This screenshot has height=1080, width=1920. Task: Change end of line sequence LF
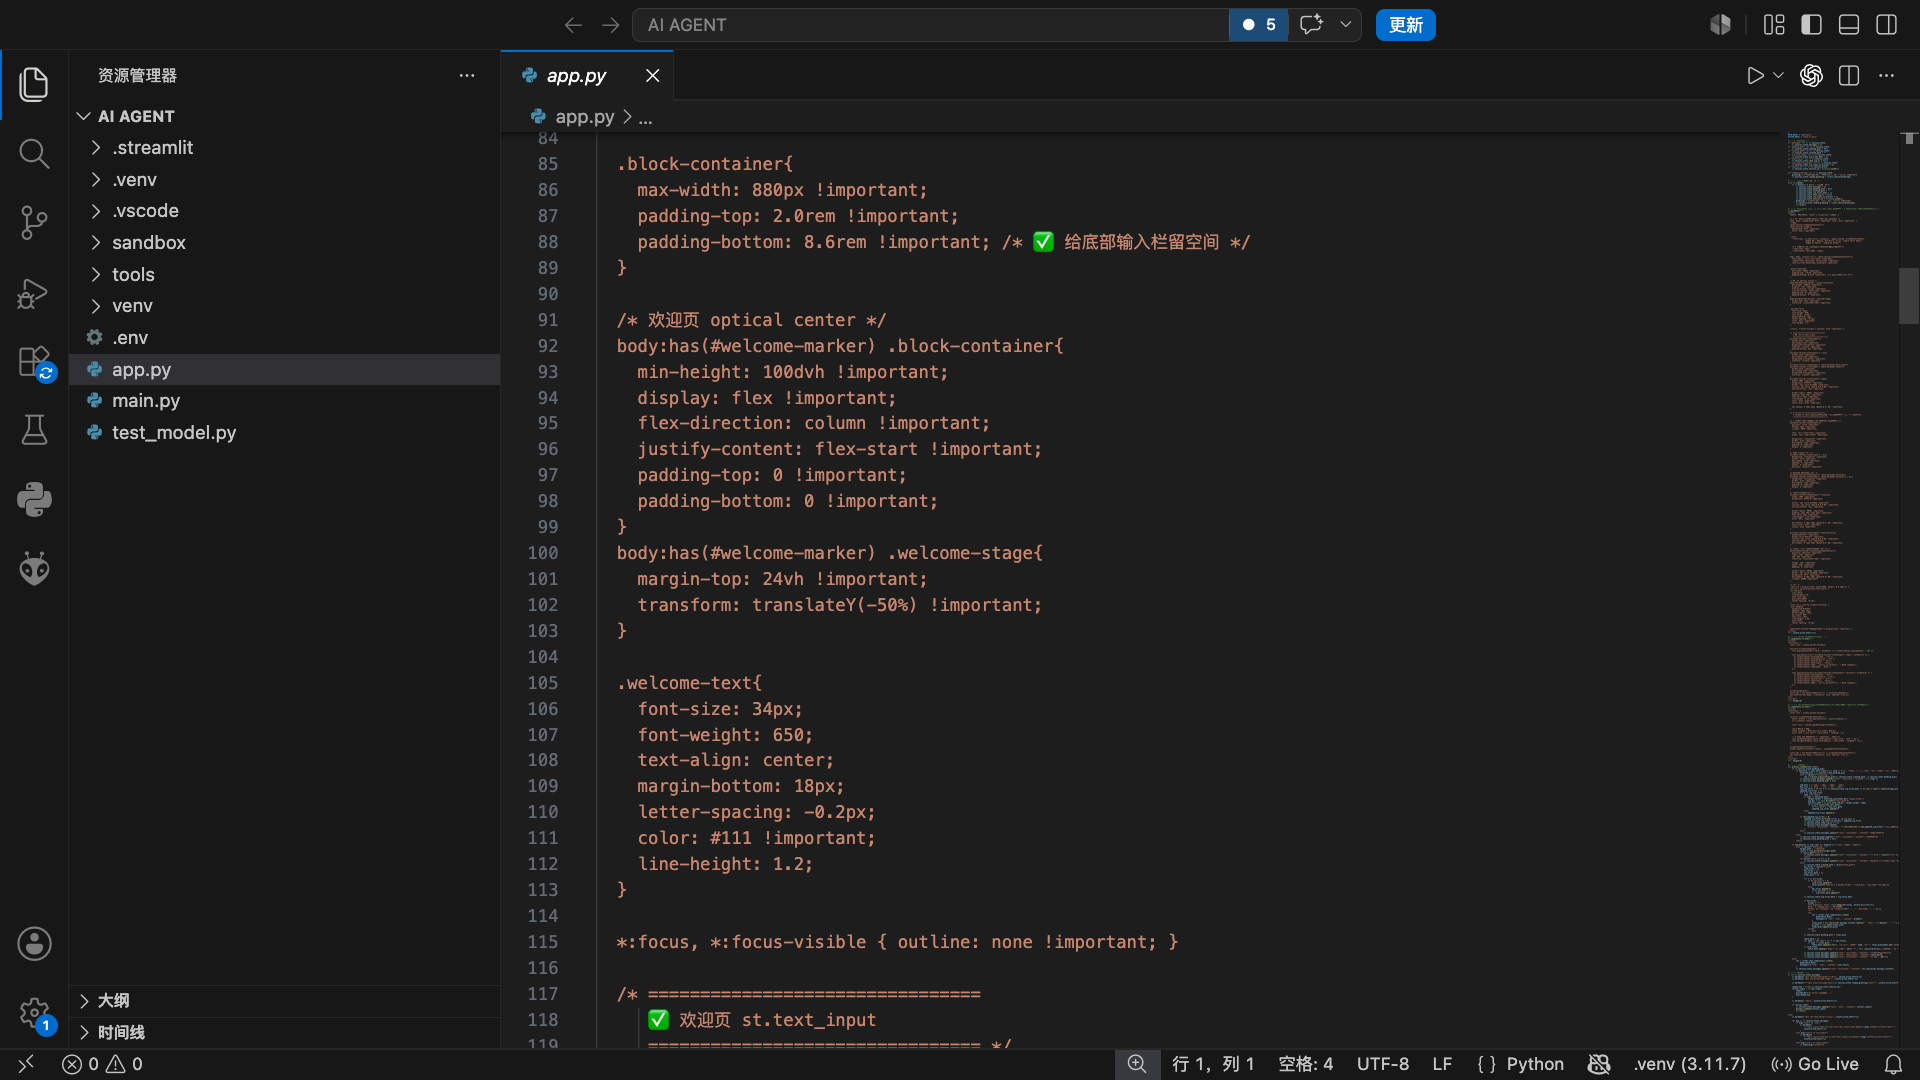pyautogui.click(x=1442, y=1064)
